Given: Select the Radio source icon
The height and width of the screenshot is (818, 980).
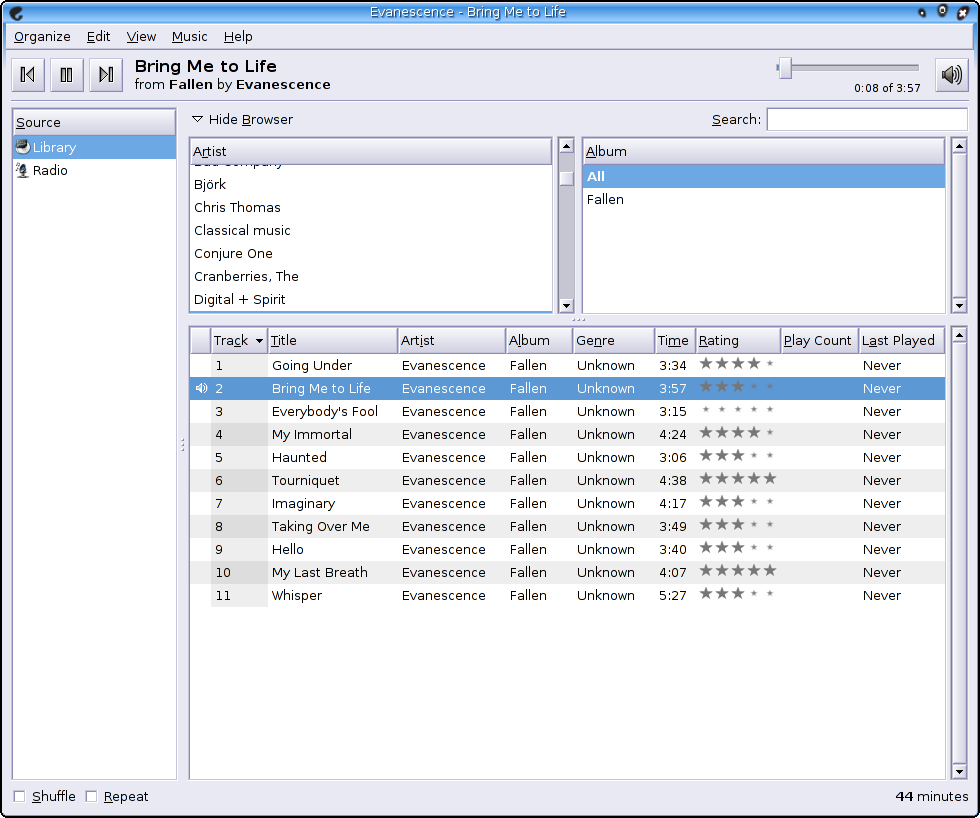Looking at the screenshot, I should pyautogui.click(x=22, y=170).
